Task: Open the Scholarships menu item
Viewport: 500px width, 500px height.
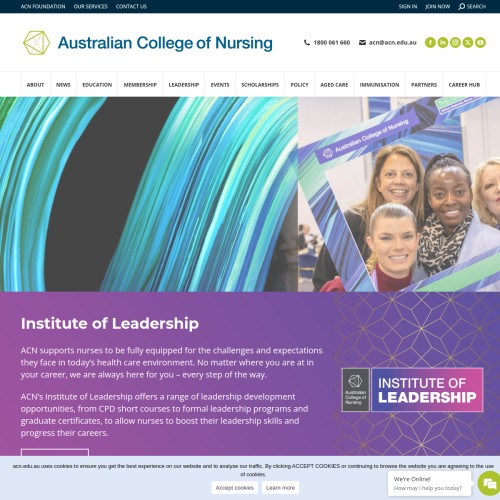Action: click(260, 85)
